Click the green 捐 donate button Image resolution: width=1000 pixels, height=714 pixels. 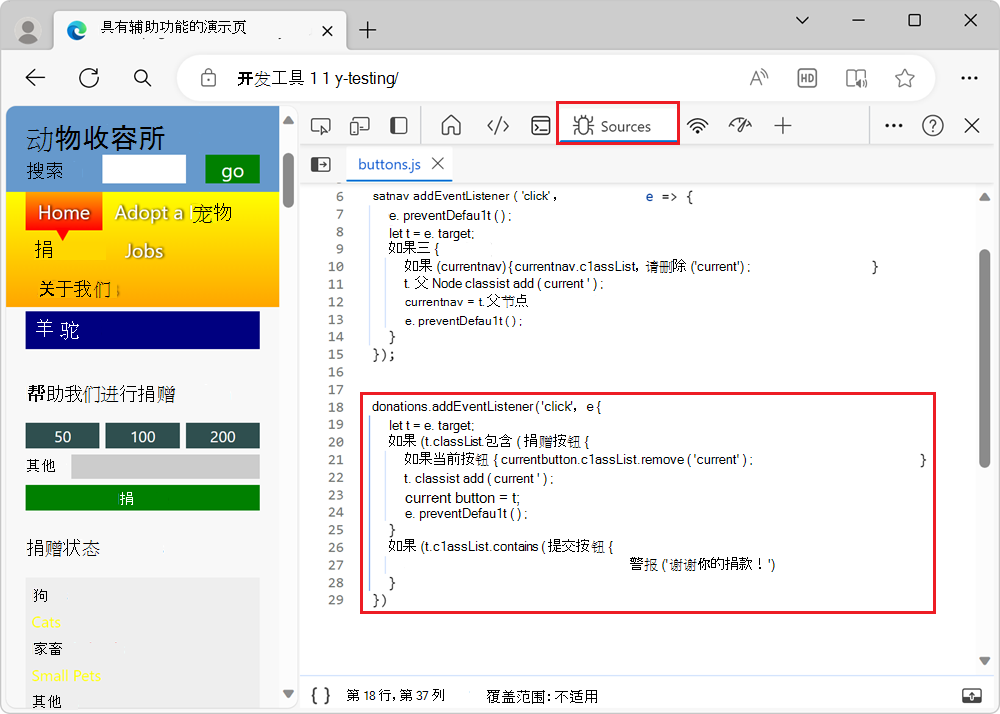[x=142, y=497]
